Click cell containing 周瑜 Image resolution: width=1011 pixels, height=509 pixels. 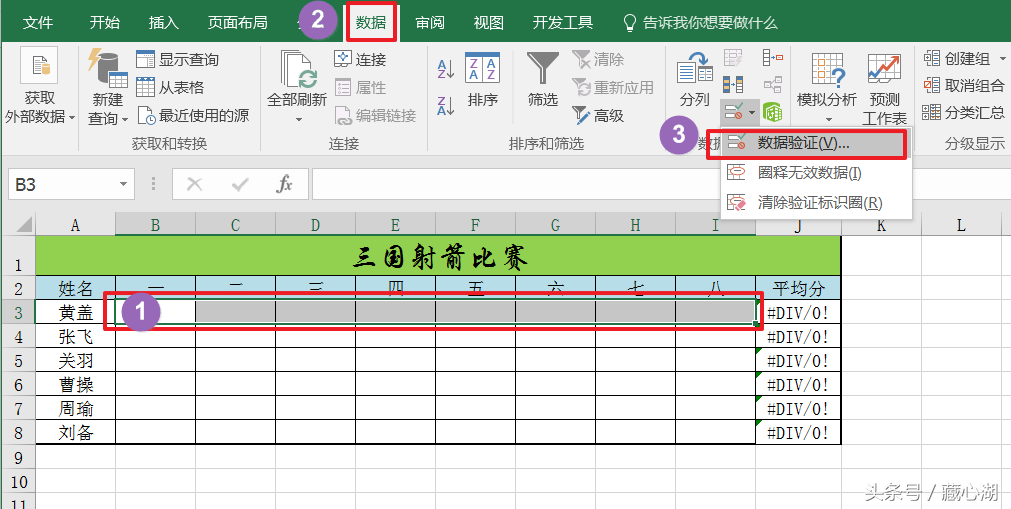click(75, 408)
